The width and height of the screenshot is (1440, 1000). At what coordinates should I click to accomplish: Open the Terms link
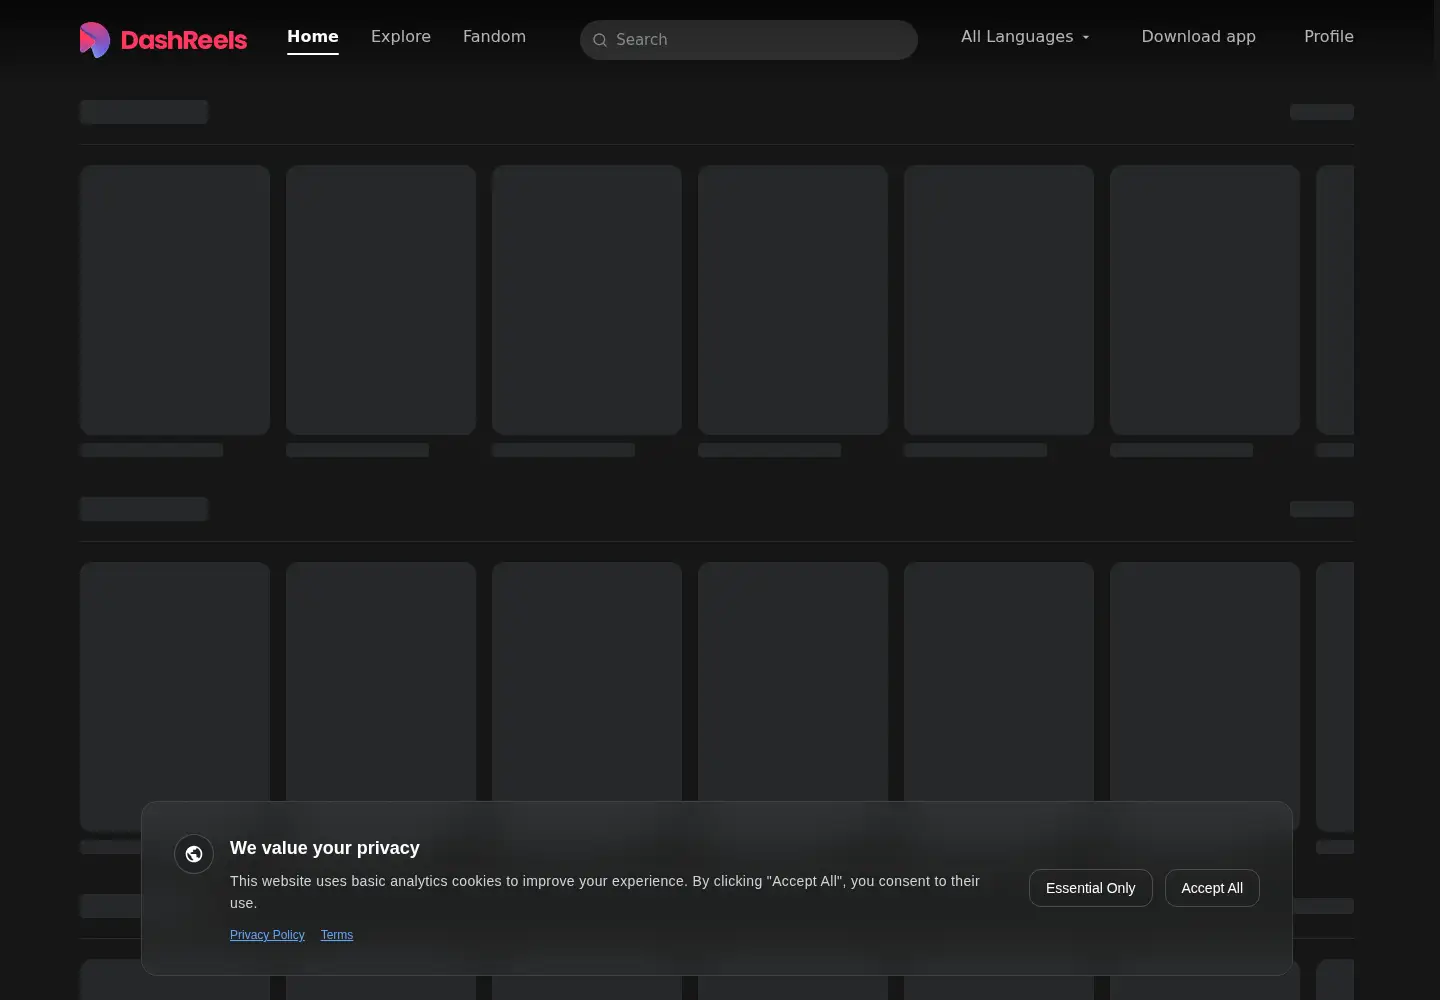pyautogui.click(x=337, y=935)
